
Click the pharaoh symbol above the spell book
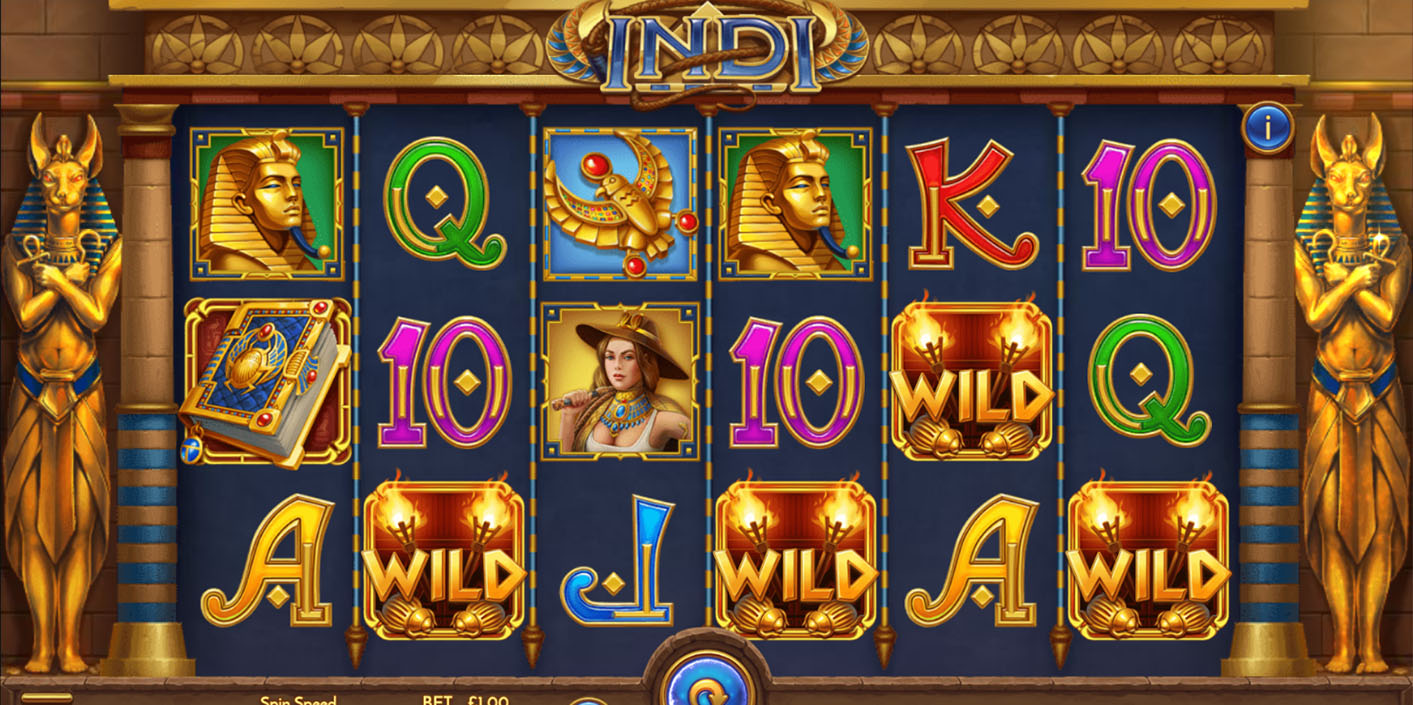point(267,203)
